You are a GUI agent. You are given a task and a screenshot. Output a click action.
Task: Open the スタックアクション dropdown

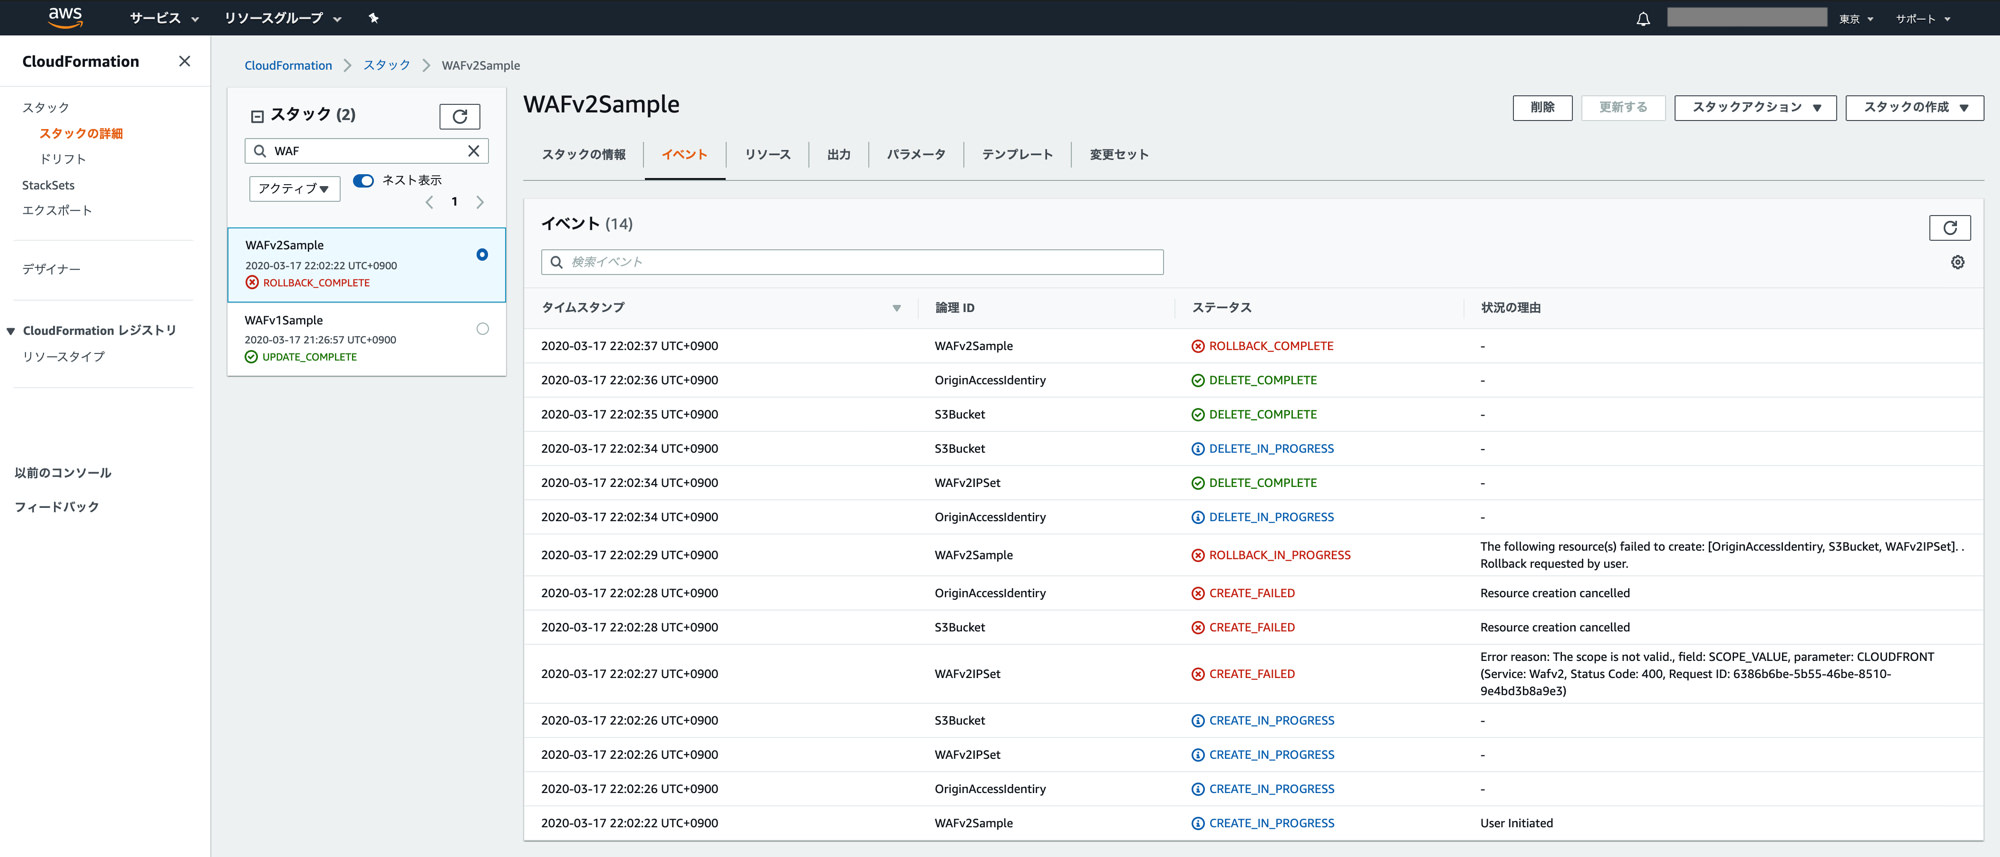tap(1755, 108)
